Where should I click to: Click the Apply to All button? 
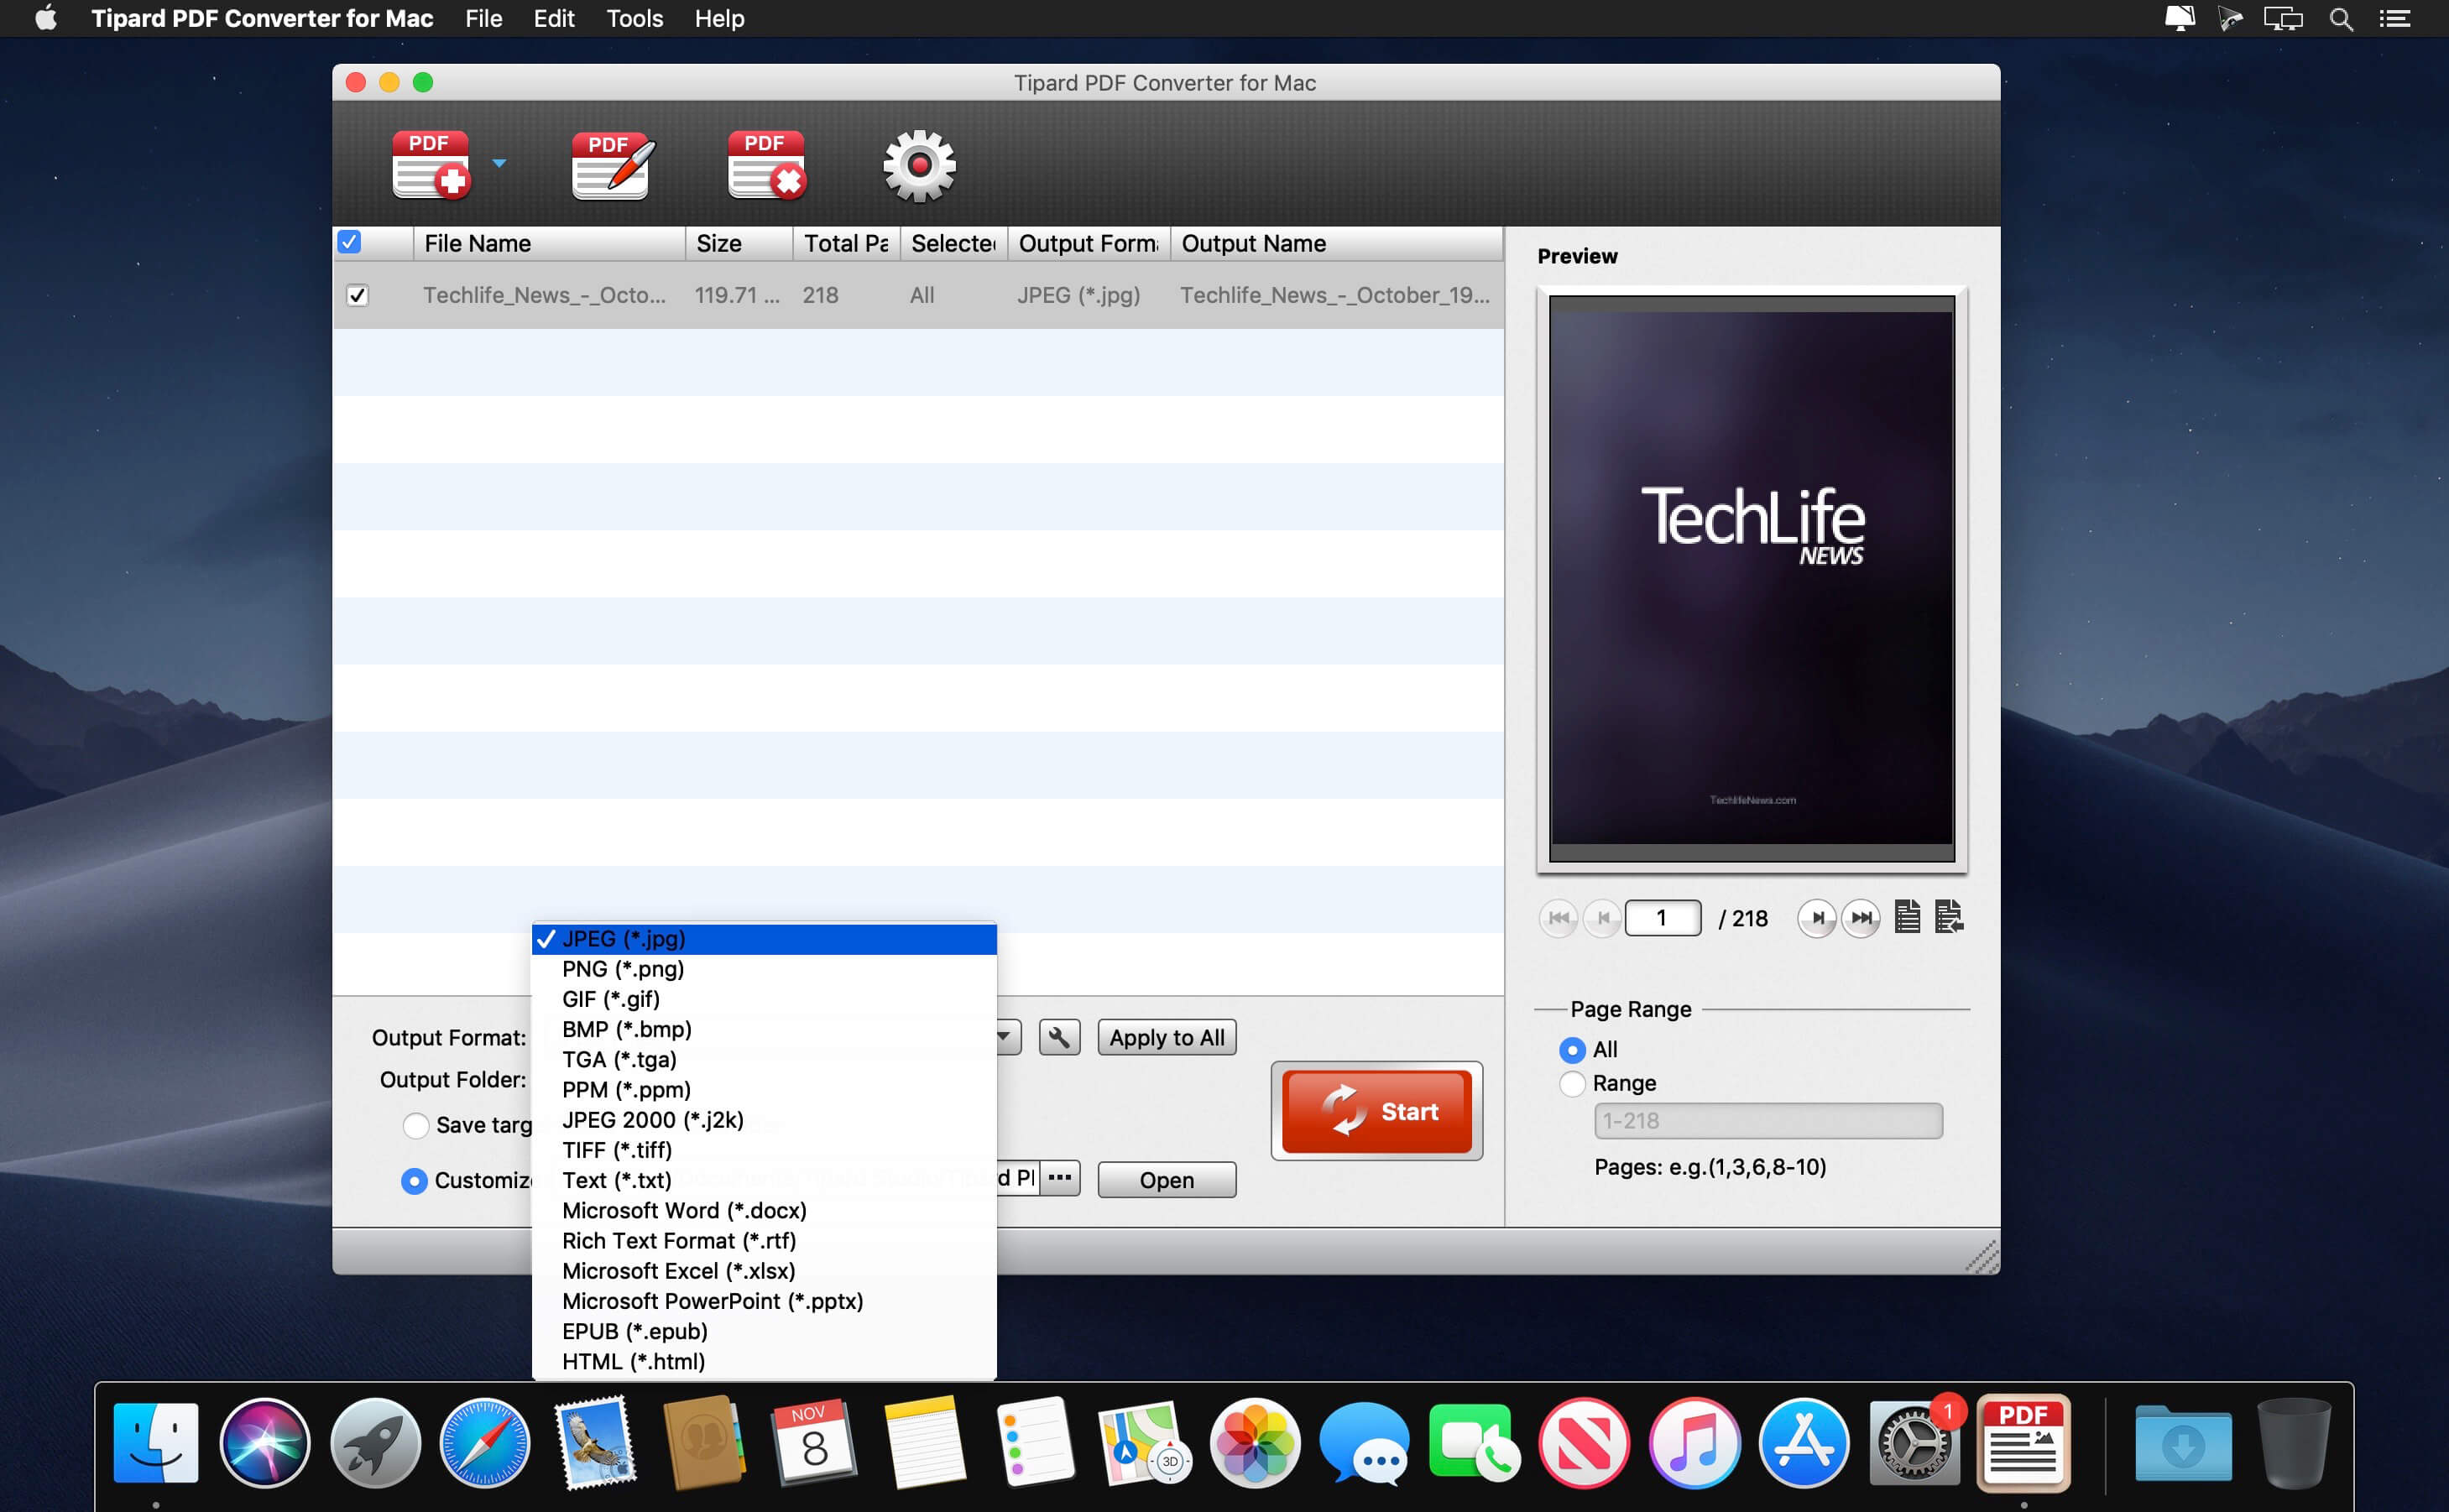(1167, 1036)
